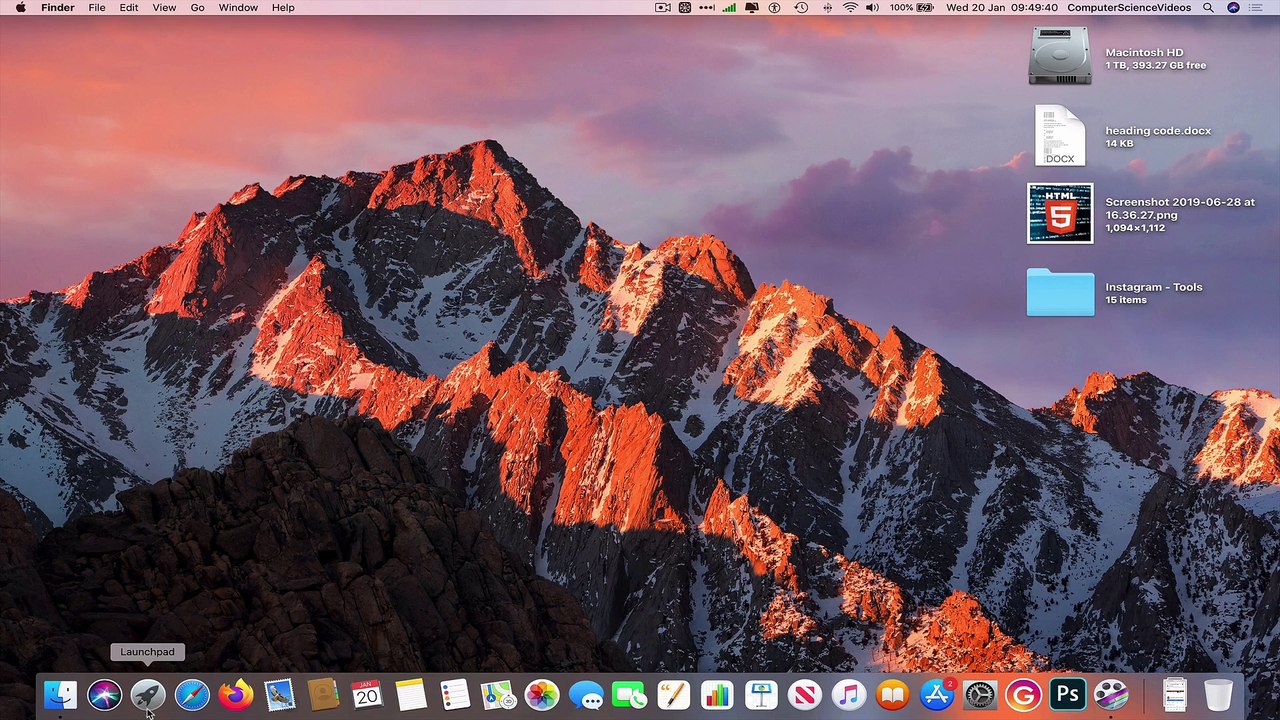Open the File menu
The height and width of the screenshot is (720, 1280).
(97, 8)
